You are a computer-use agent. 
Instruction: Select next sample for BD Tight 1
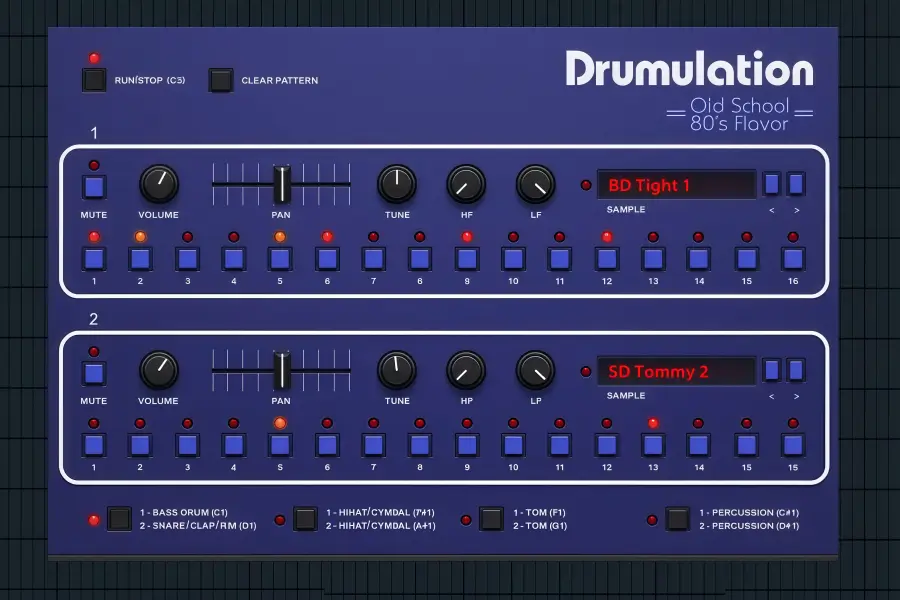click(x=796, y=184)
